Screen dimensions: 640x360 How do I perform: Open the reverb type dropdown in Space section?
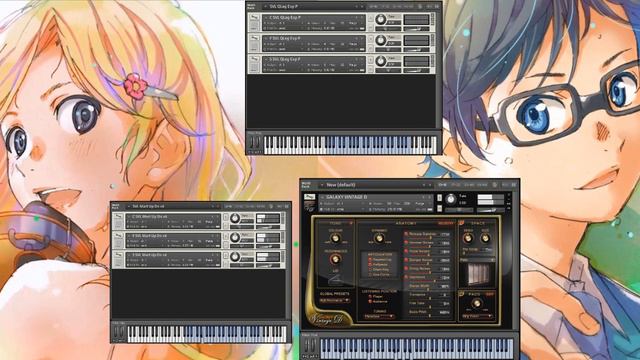click(477, 260)
